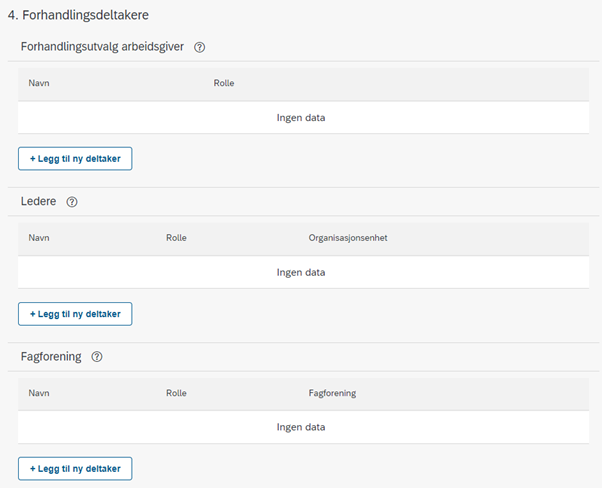The image size is (602, 488).
Task: Click 'Forhandlingsutvalg arbeidsgiver' heading text
Action: 102,47
